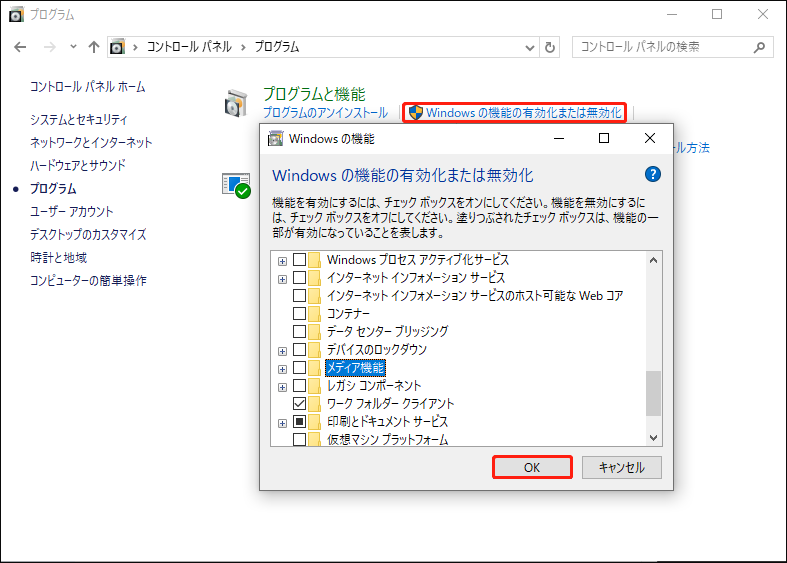The width and height of the screenshot is (787, 563).
Task: Click the メディア機能 folder icon
Action: (x=314, y=368)
